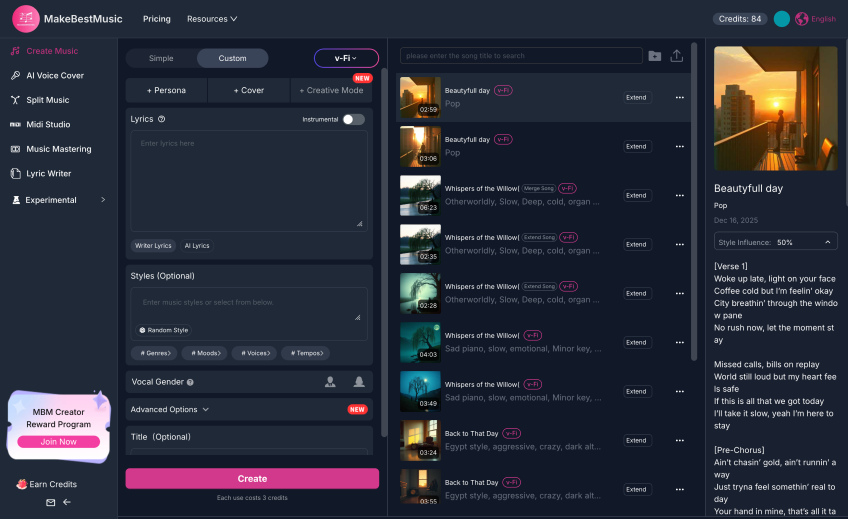
Task: Switch to Custom mode tab
Action: pyautogui.click(x=233, y=58)
